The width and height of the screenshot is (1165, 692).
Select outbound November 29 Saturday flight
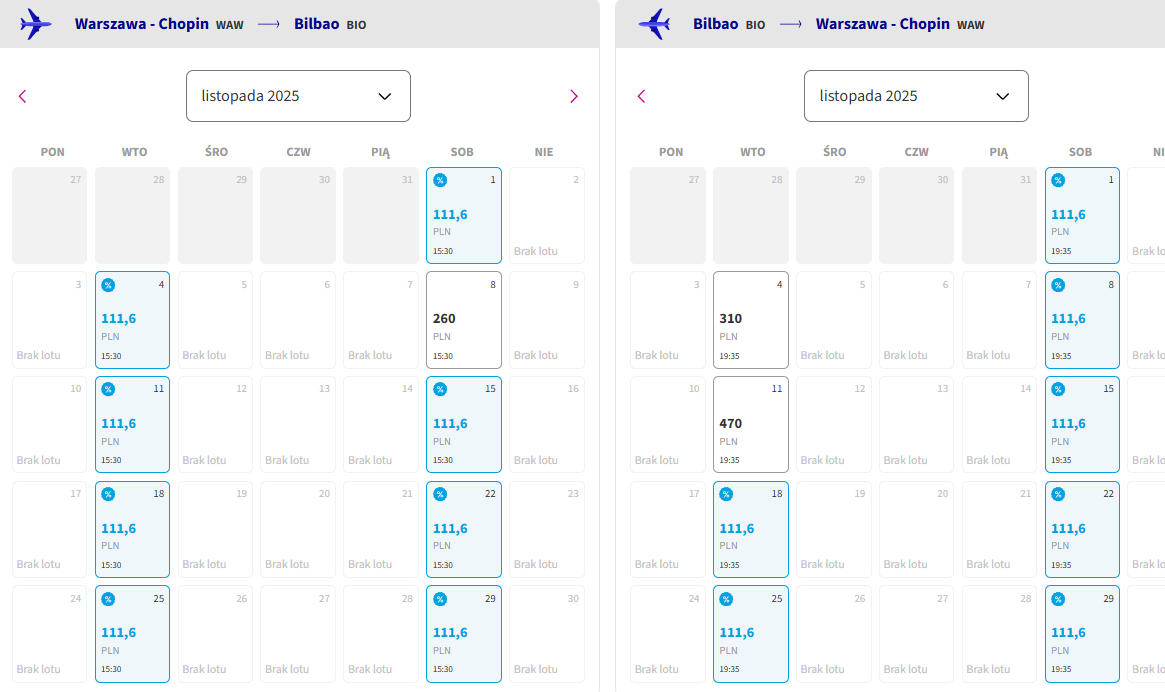click(464, 634)
